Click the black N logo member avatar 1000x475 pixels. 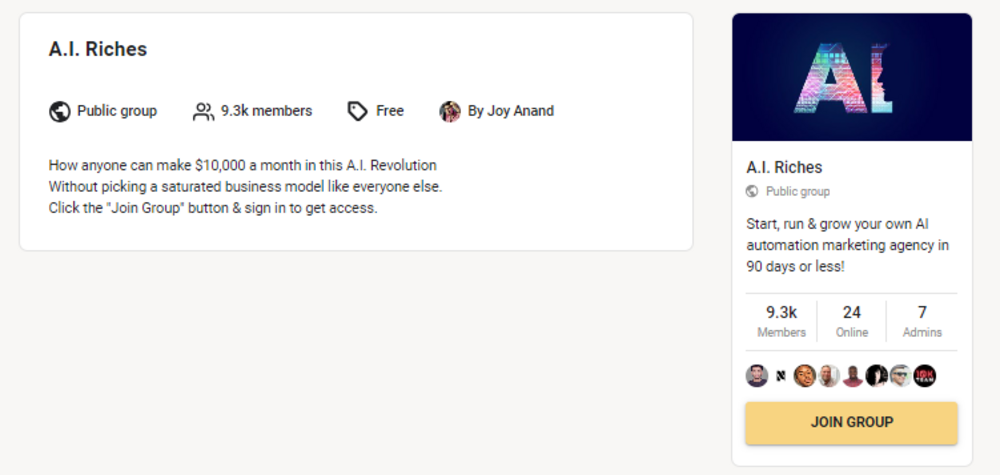click(781, 376)
